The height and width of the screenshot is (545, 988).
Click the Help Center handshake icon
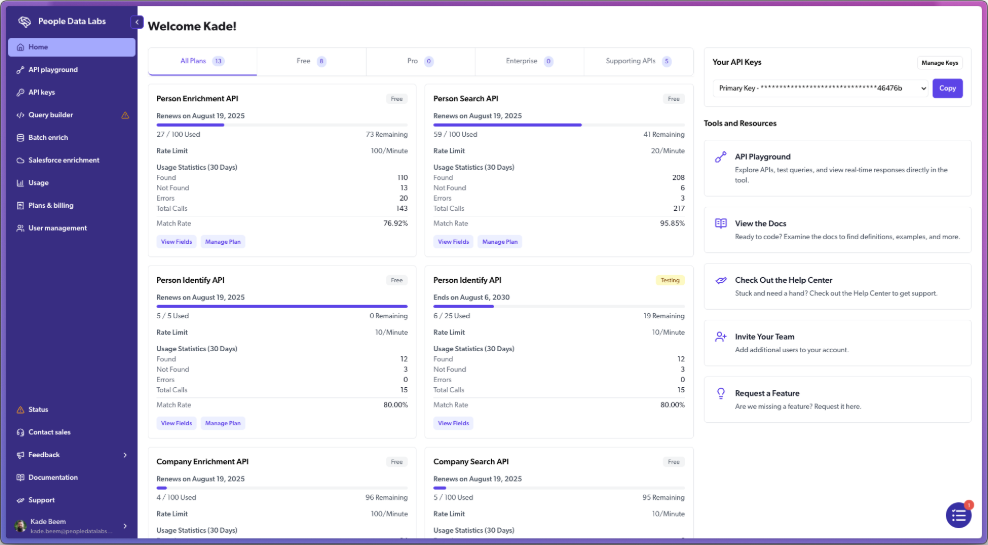click(x=721, y=280)
